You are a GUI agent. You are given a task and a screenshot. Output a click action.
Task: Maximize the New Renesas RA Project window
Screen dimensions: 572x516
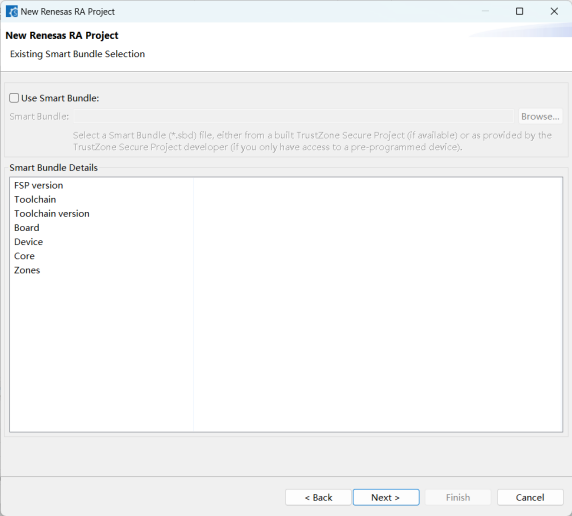pos(519,11)
